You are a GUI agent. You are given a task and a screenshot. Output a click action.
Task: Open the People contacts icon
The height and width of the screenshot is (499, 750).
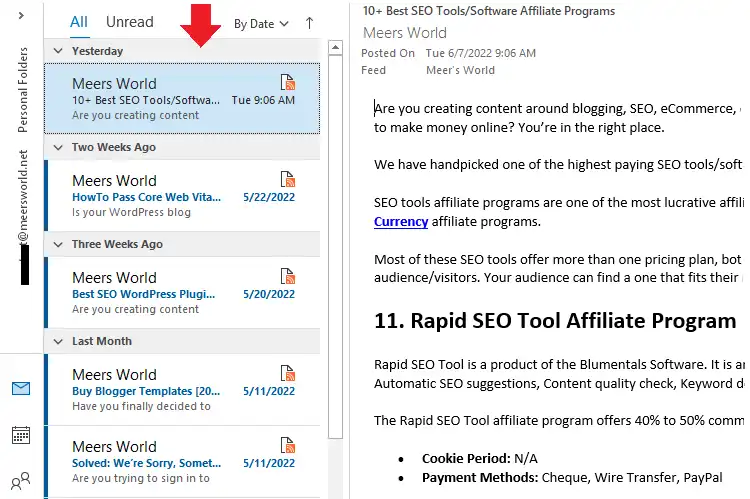point(21,481)
